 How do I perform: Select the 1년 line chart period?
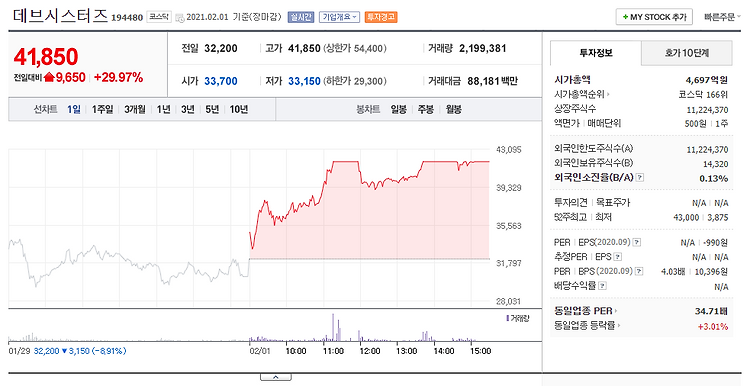pyautogui.click(x=164, y=110)
